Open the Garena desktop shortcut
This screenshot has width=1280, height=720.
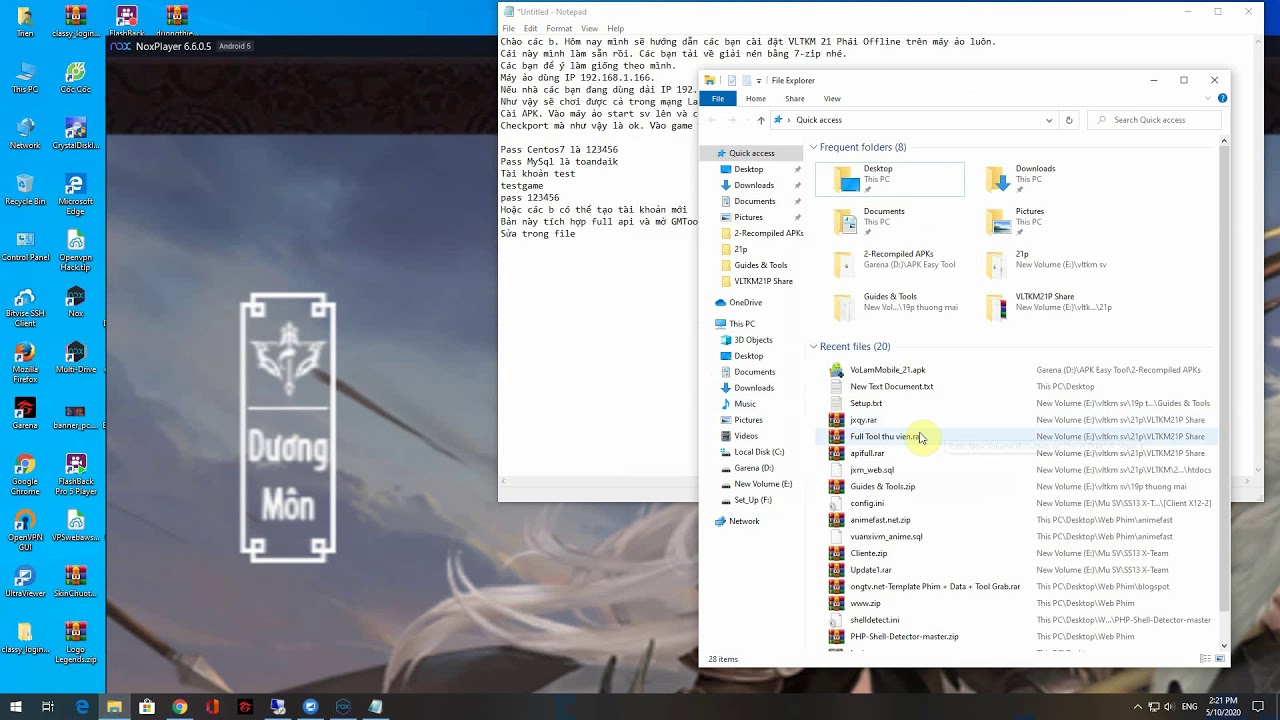pos(25,411)
